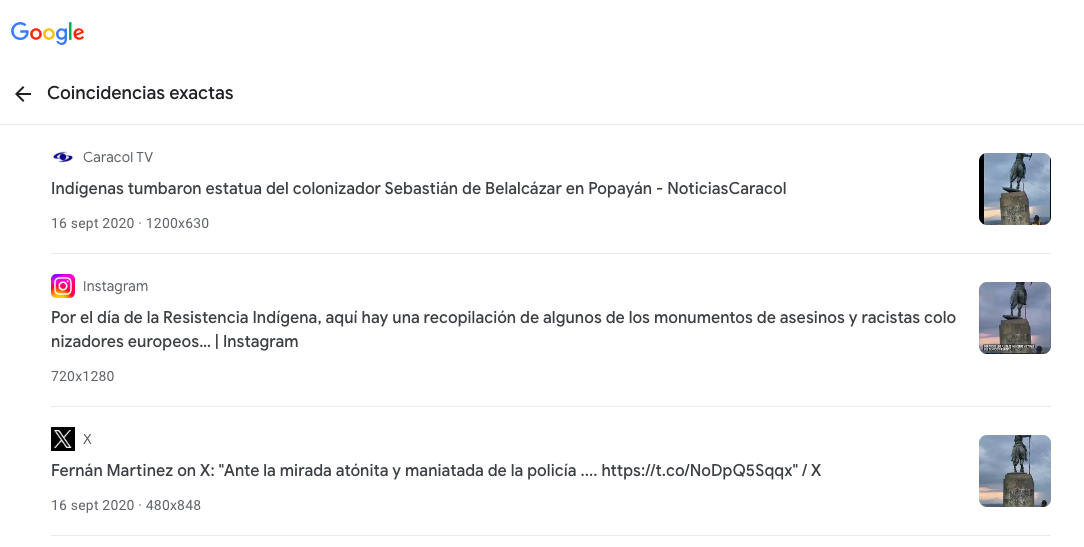Select the X source name text
This screenshot has height=547, width=1084.
click(x=87, y=439)
